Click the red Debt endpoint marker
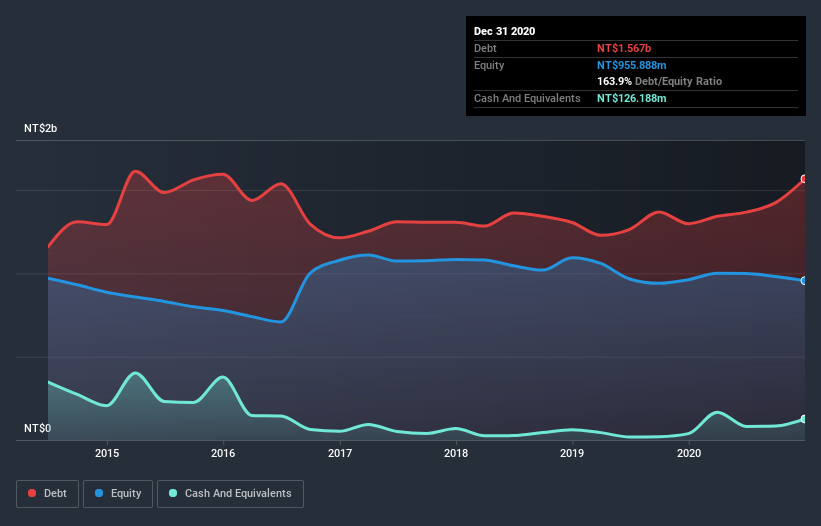The width and height of the screenshot is (821, 526). pyautogui.click(x=804, y=179)
